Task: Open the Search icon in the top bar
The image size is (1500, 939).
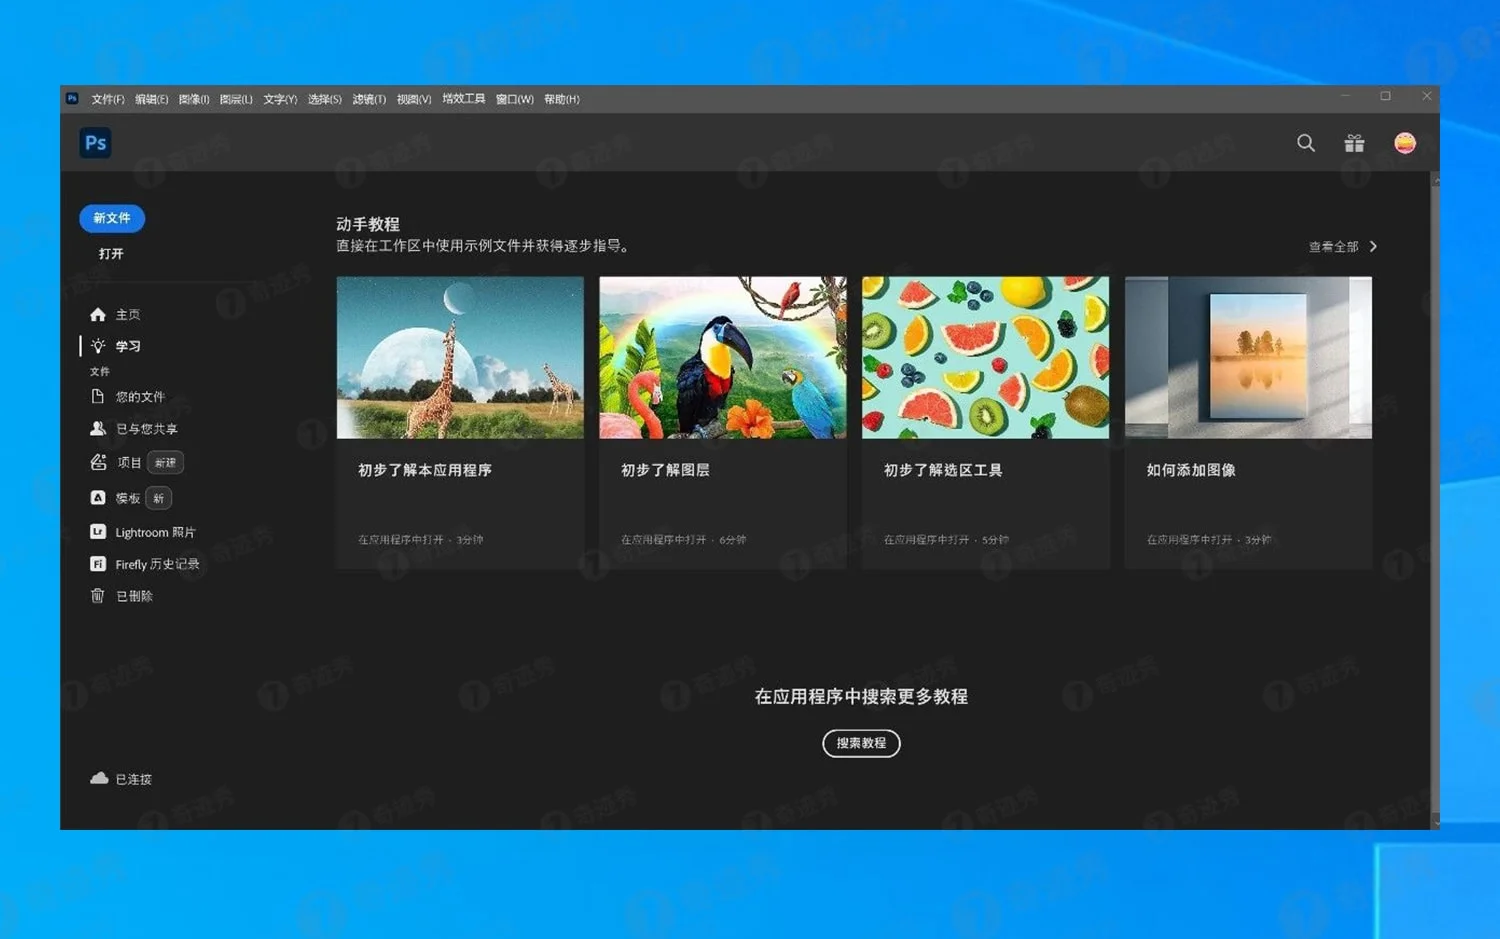Action: tap(1305, 143)
